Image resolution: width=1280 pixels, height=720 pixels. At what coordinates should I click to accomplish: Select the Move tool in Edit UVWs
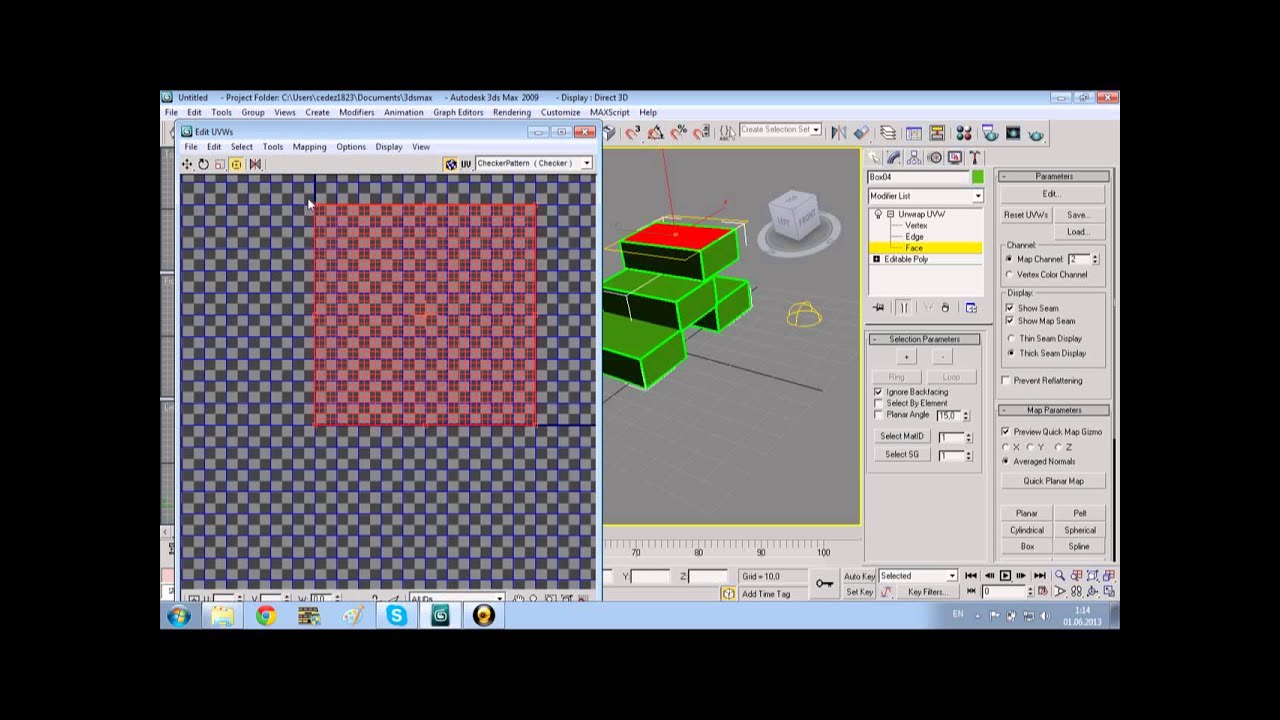(x=187, y=164)
